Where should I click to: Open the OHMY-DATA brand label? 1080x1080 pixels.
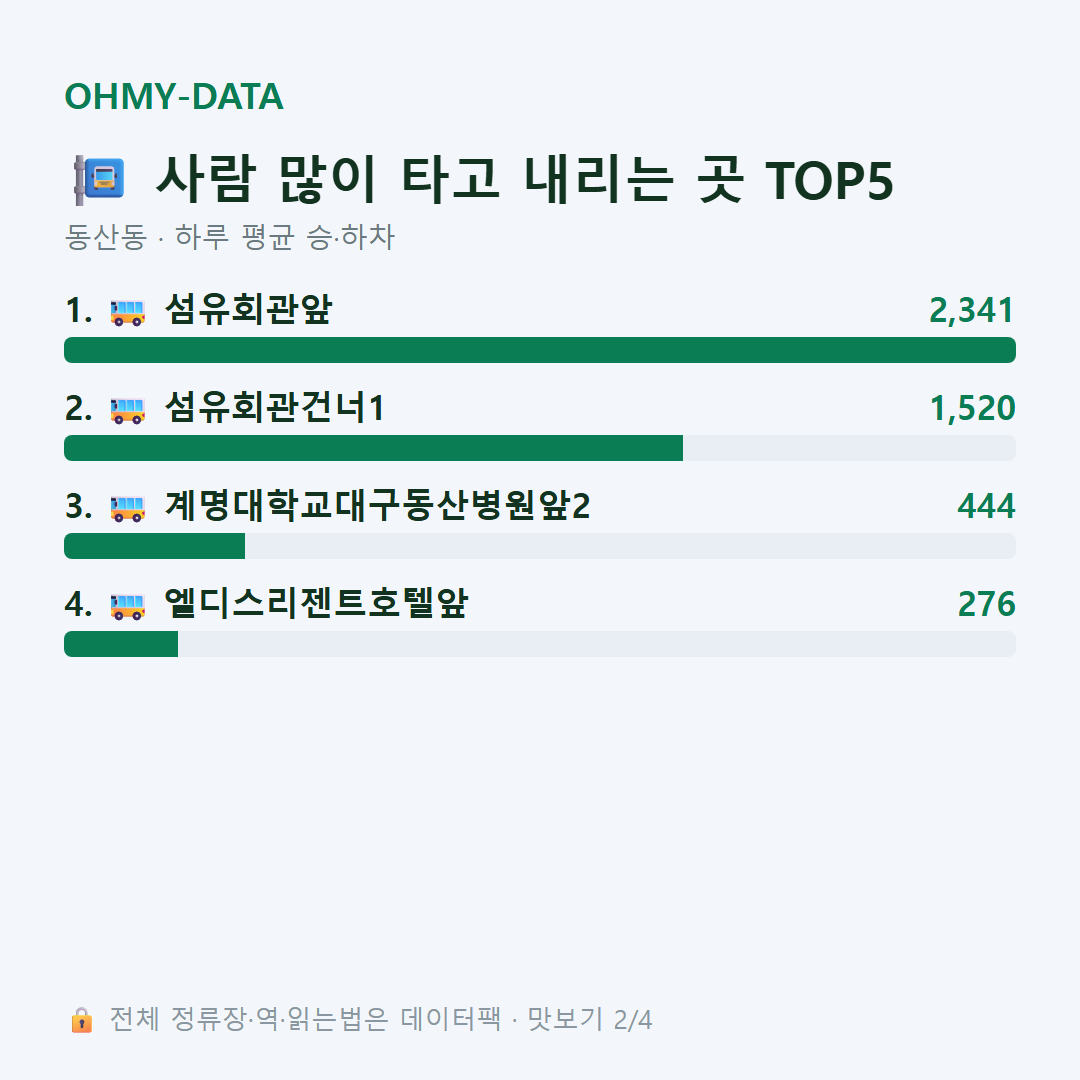click(174, 96)
